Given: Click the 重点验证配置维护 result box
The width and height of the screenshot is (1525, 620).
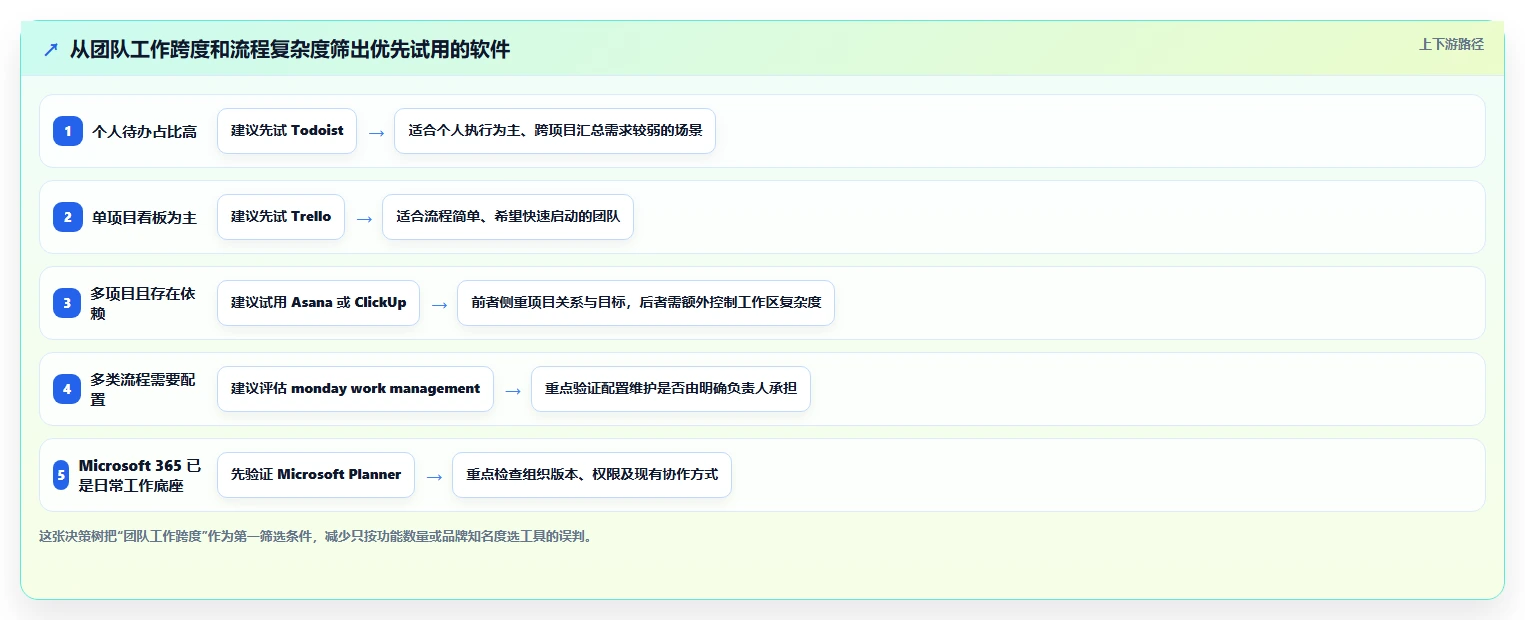Looking at the screenshot, I should (x=671, y=389).
